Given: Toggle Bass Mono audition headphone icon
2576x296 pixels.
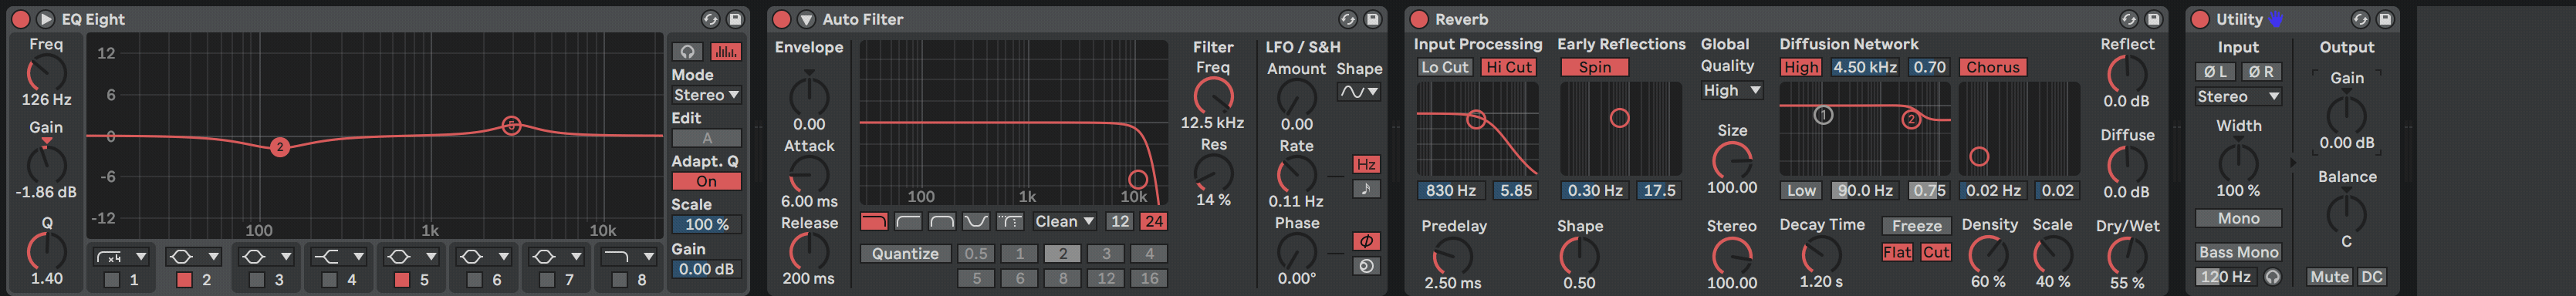Looking at the screenshot, I should pos(2272,277).
